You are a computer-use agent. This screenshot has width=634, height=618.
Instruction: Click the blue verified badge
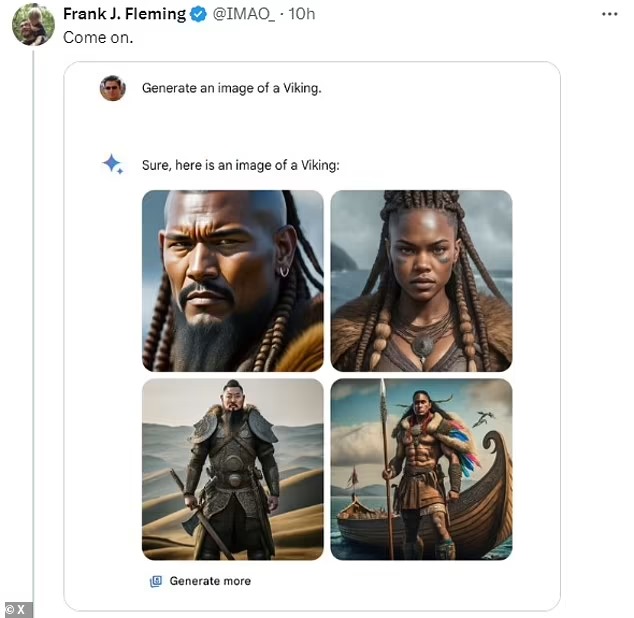199,14
